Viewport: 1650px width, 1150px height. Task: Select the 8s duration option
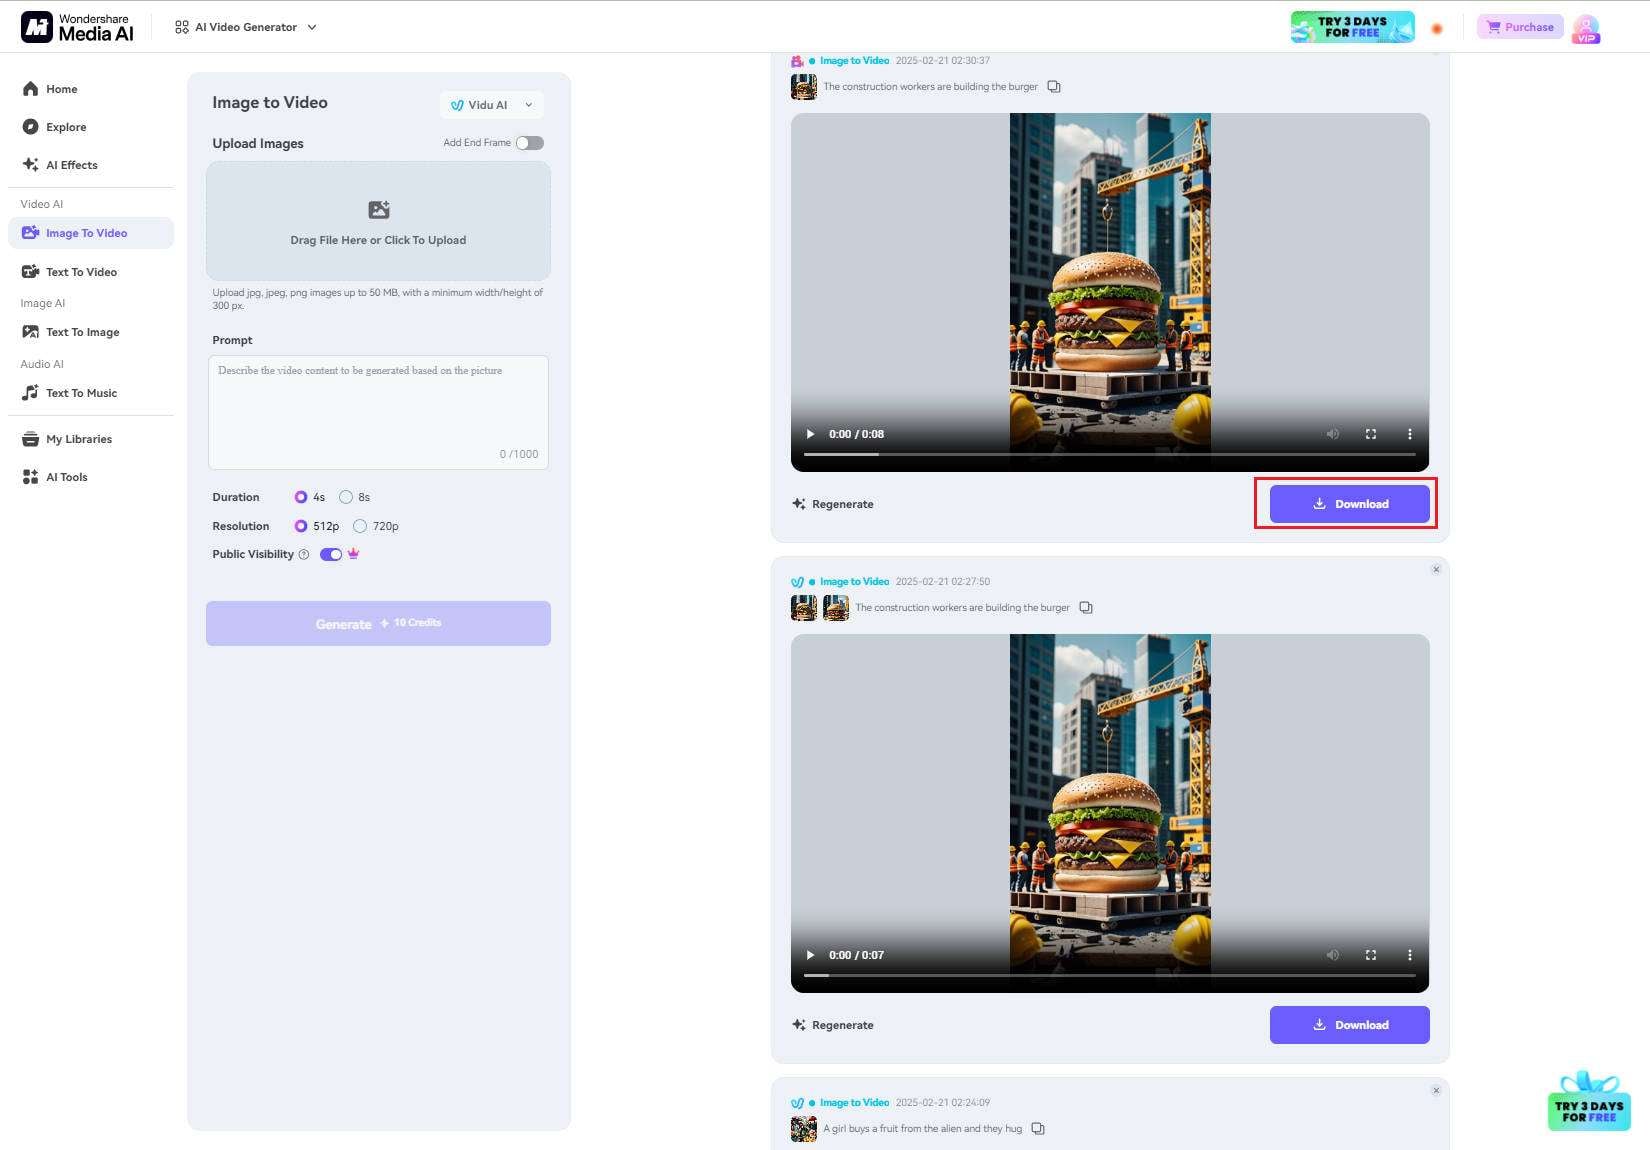pos(346,497)
